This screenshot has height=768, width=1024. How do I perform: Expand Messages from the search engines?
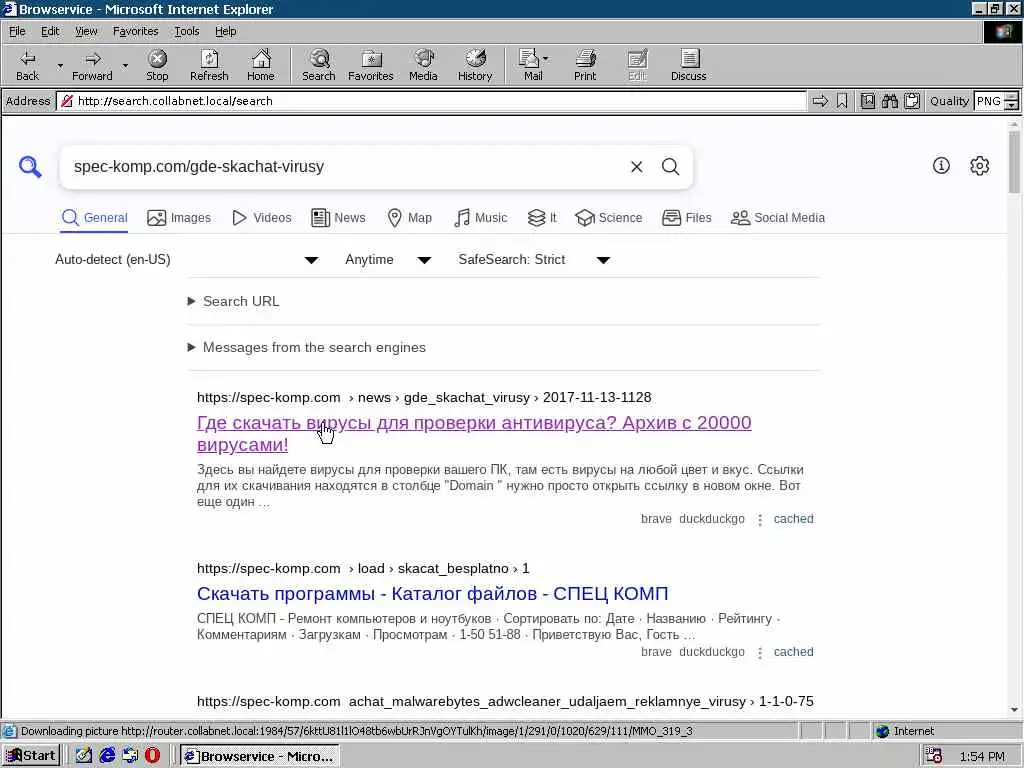tap(306, 347)
